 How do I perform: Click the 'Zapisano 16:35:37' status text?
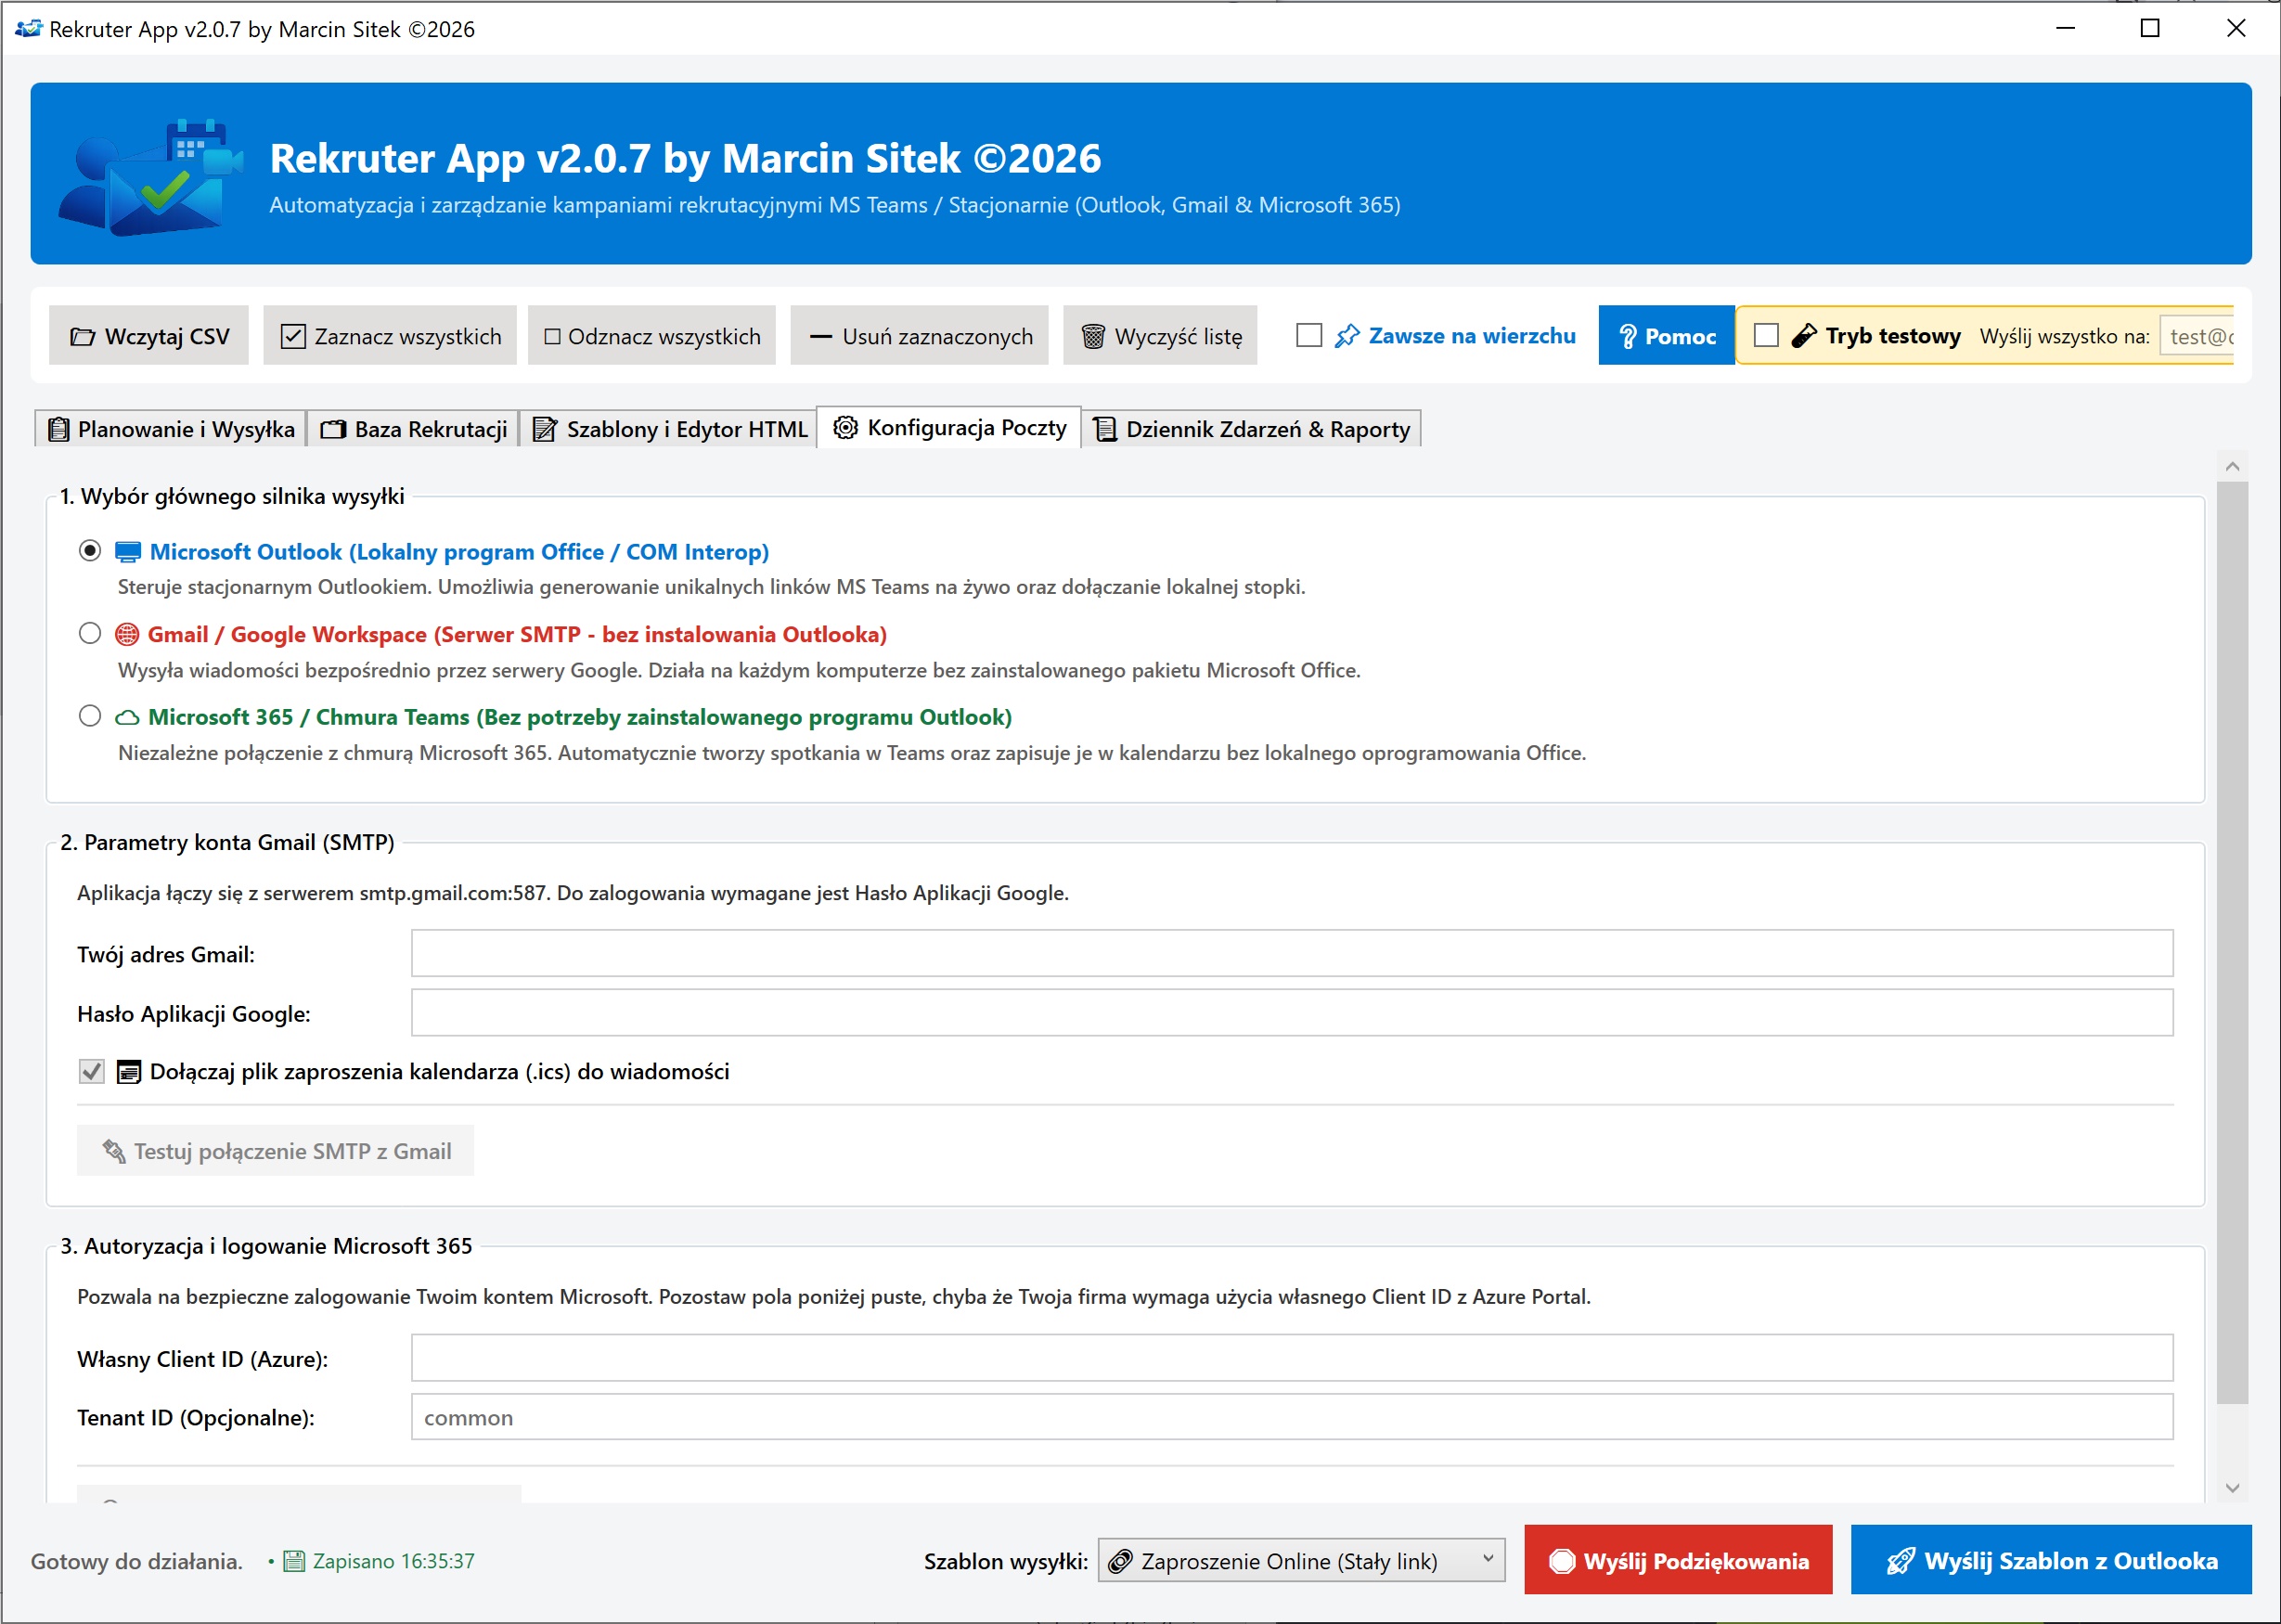[394, 1561]
